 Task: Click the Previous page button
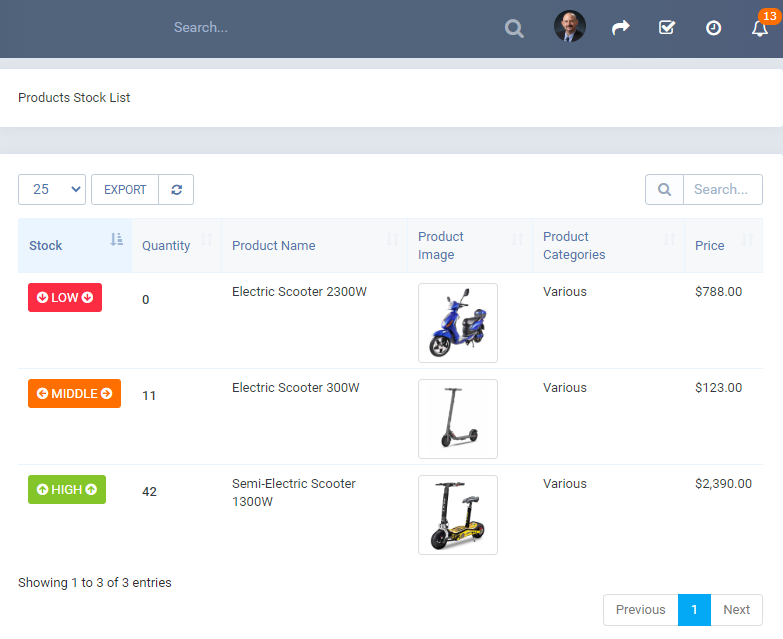(x=640, y=610)
